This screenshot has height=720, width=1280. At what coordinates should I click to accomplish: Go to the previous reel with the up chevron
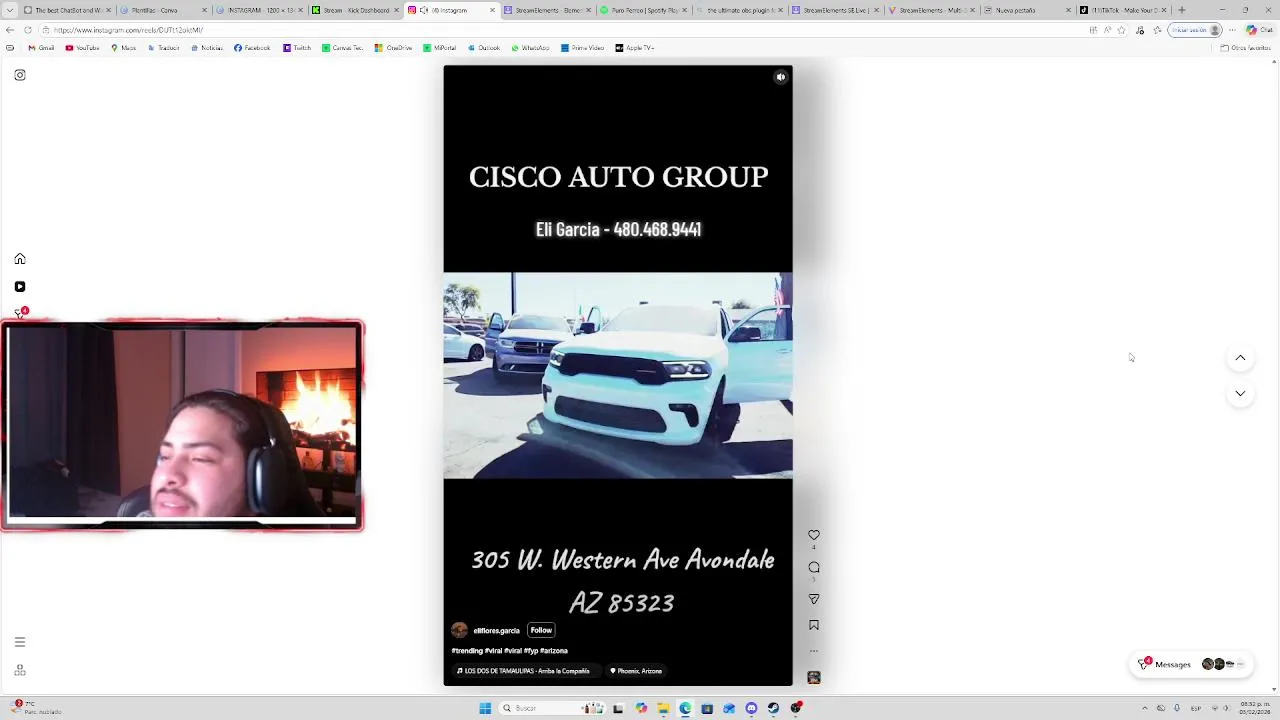(1240, 358)
